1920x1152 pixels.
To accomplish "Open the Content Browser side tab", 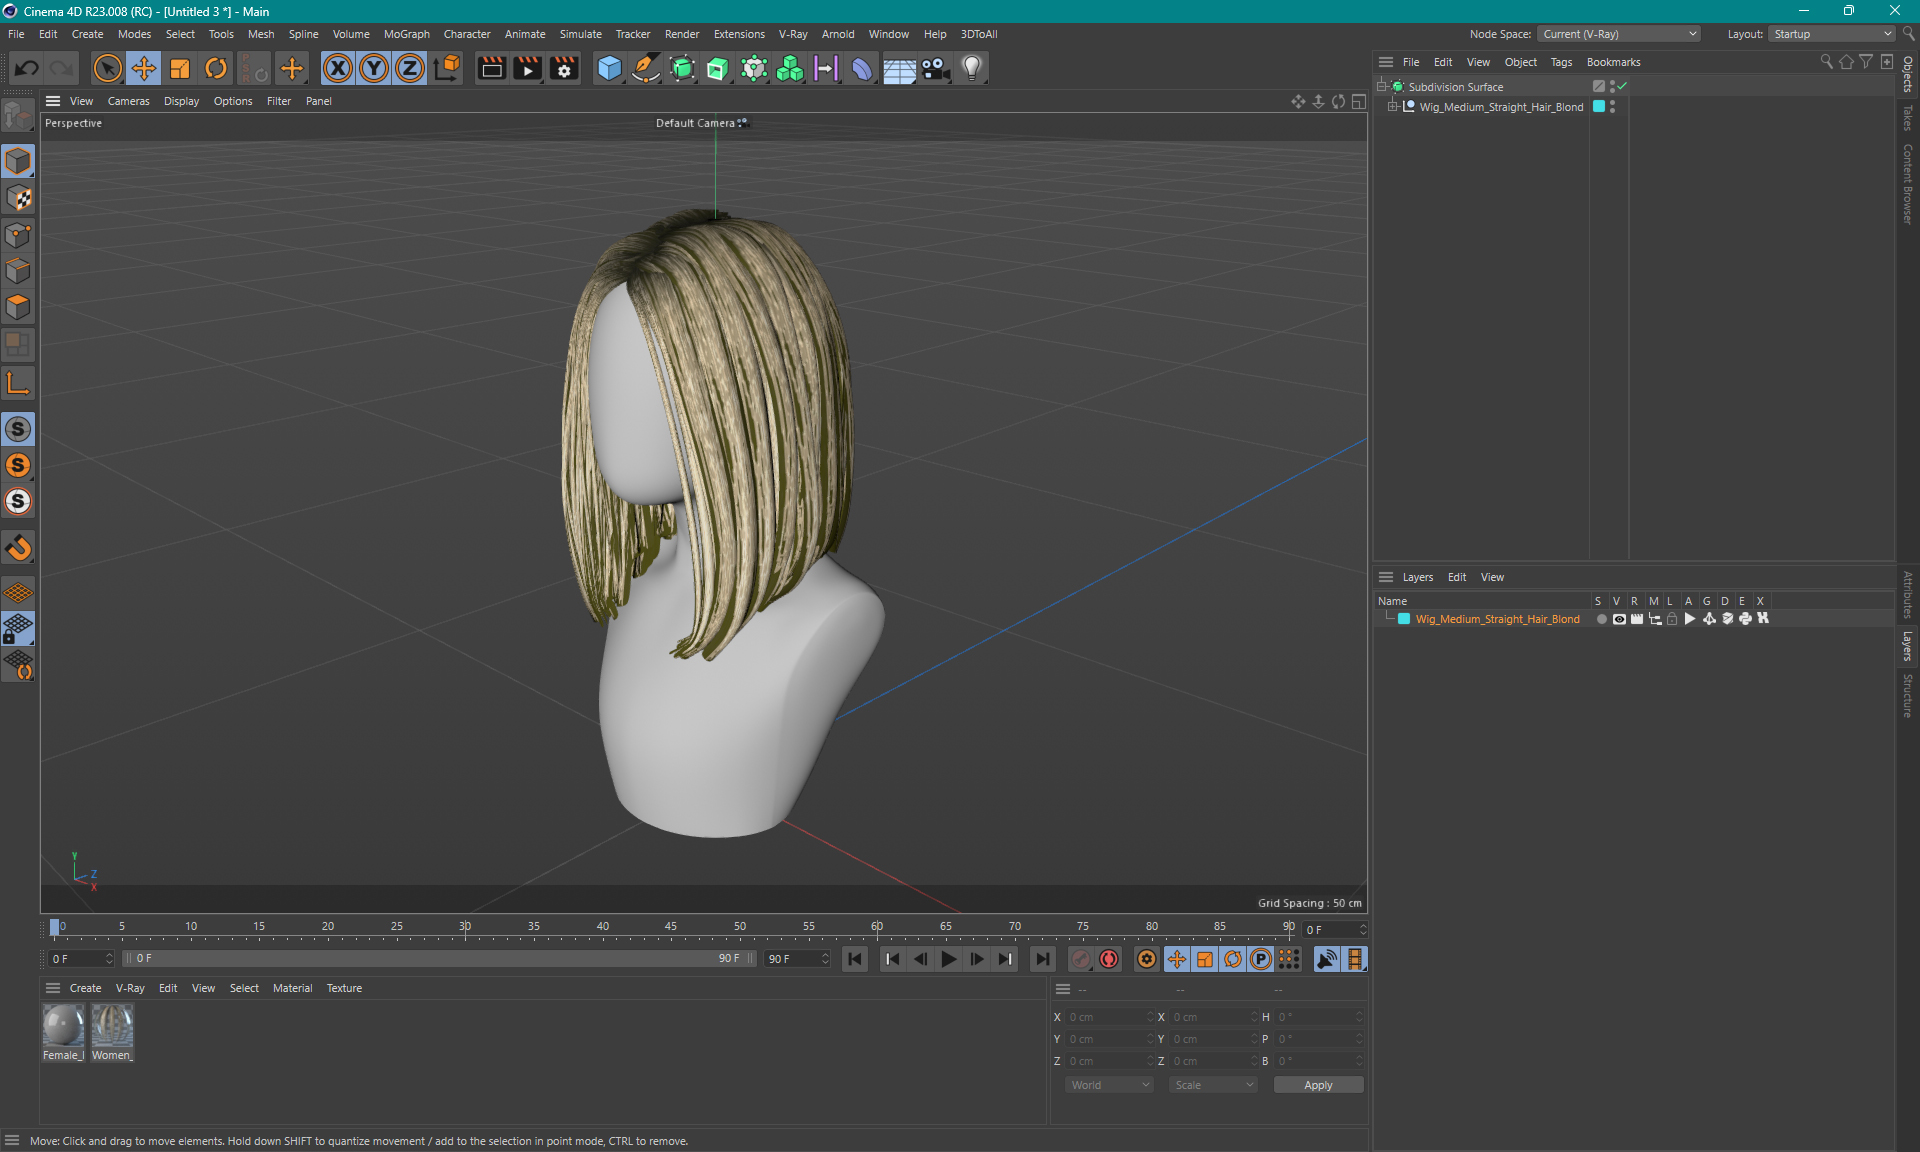I will click(x=1908, y=183).
